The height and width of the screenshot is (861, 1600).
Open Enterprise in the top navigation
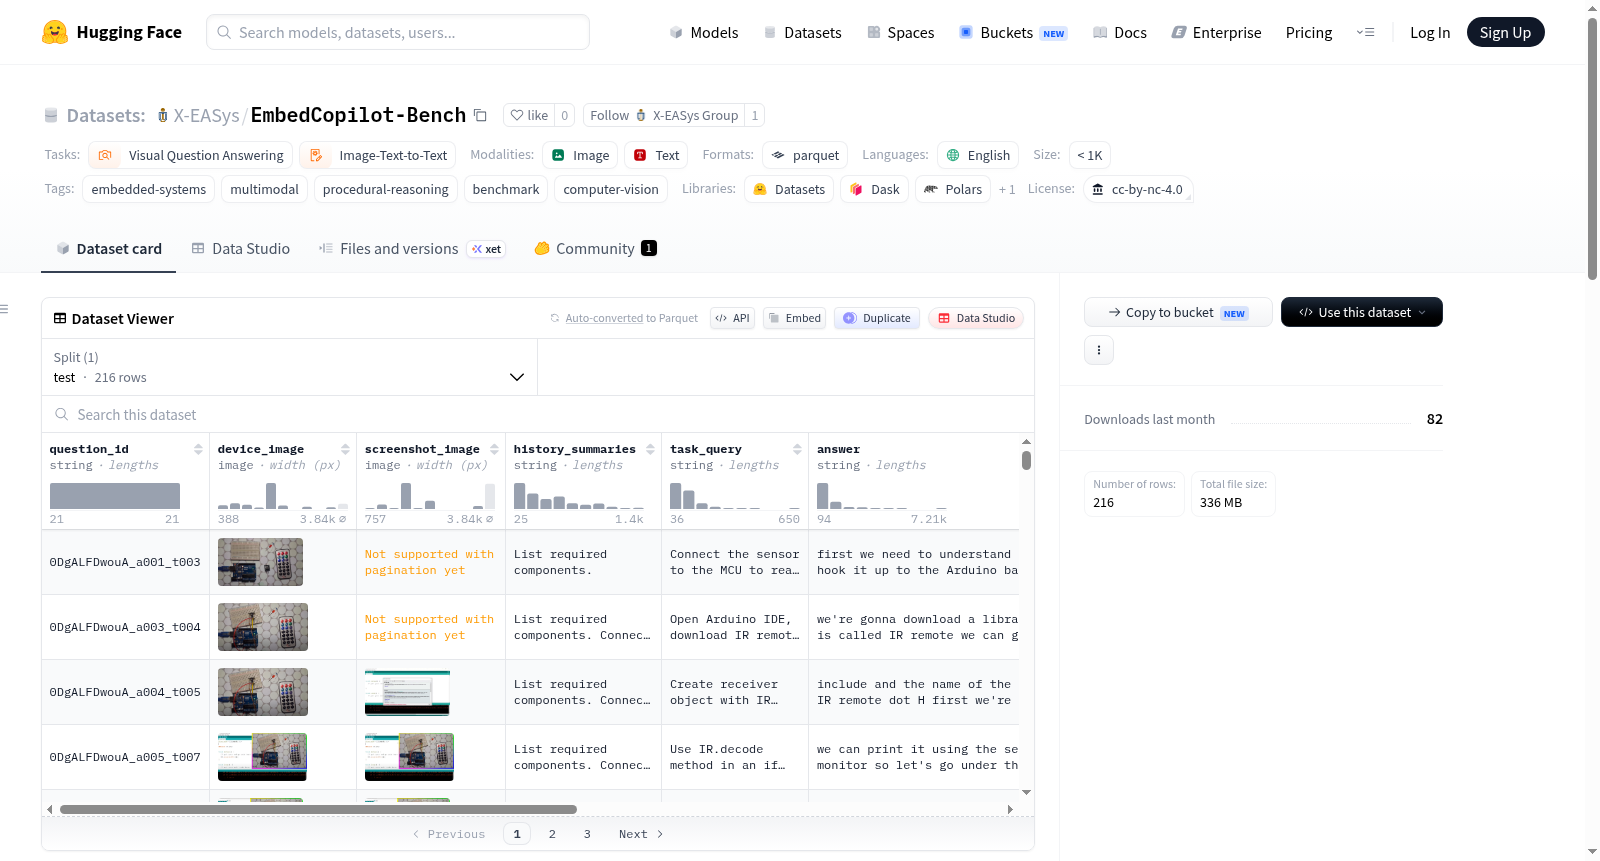point(1216,32)
